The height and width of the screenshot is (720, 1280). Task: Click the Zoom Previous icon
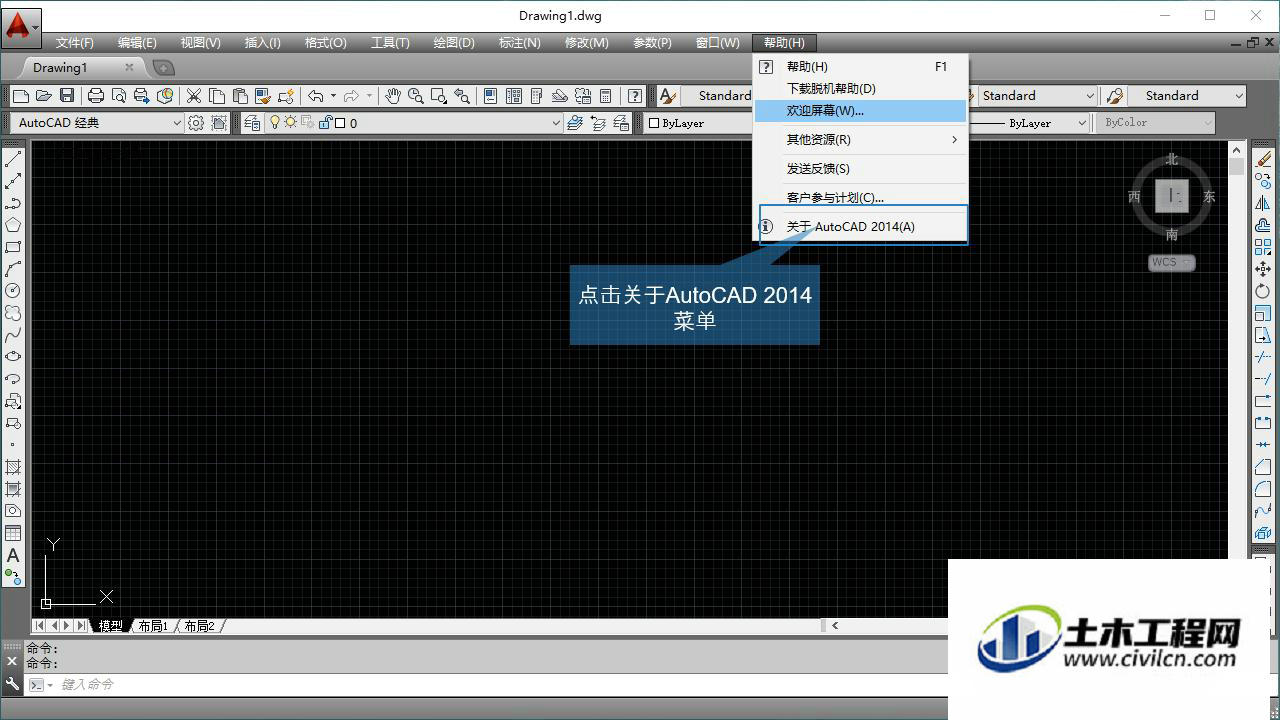point(462,96)
